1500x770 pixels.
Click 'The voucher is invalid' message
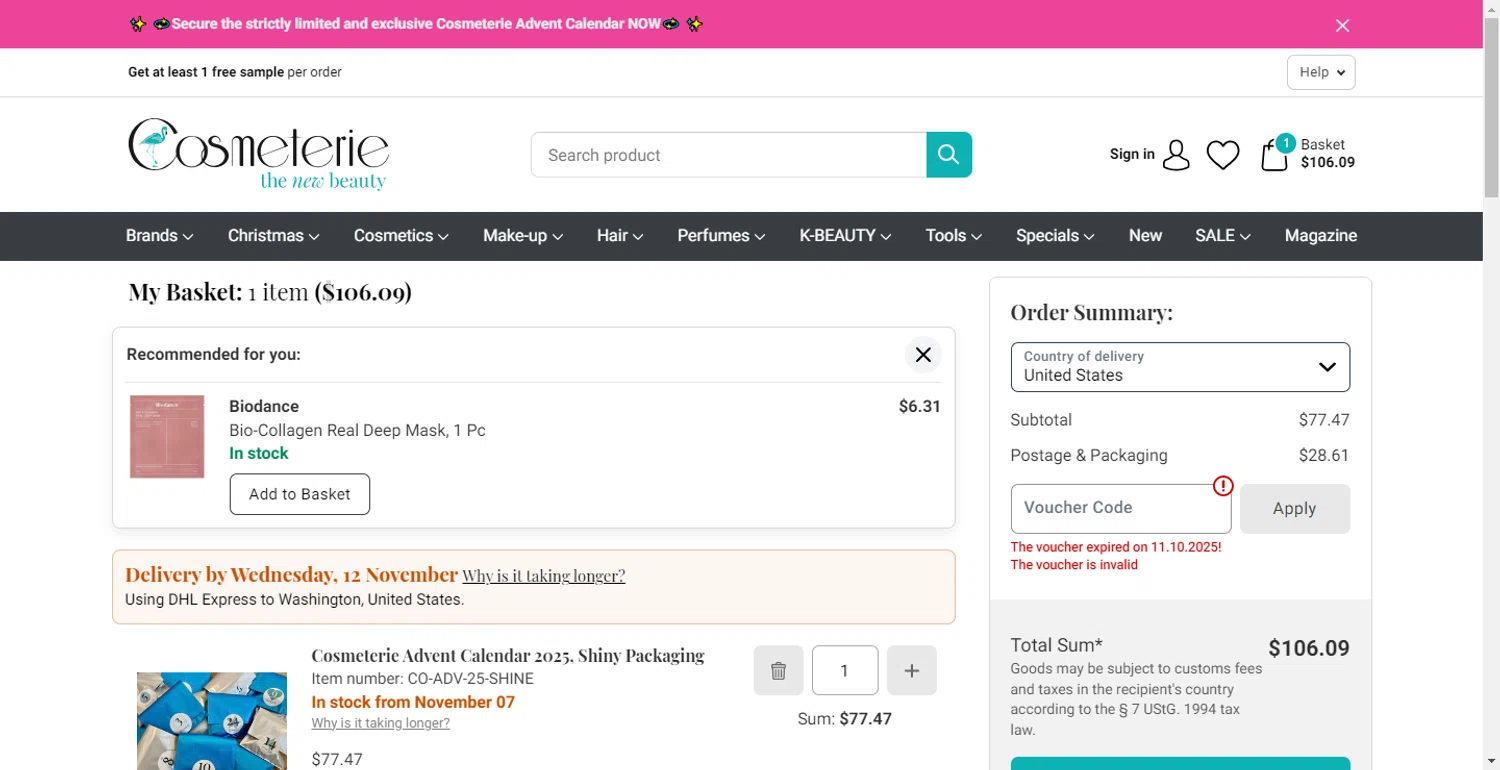click(1074, 565)
